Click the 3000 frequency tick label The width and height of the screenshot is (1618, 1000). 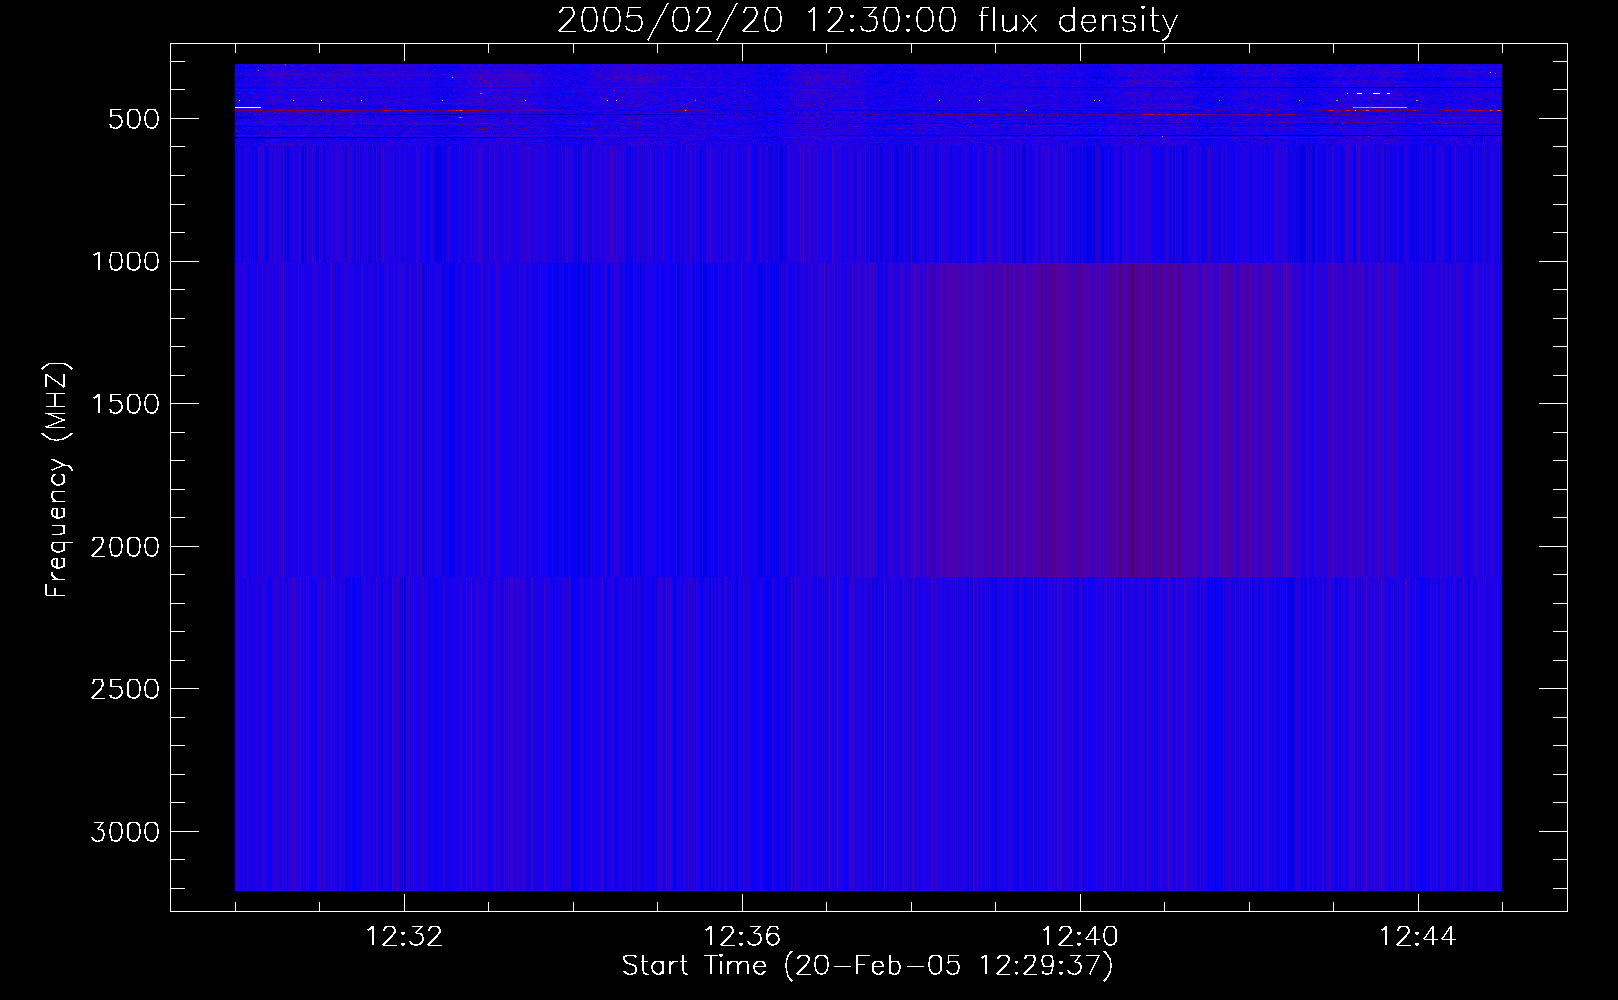pyautogui.click(x=125, y=833)
